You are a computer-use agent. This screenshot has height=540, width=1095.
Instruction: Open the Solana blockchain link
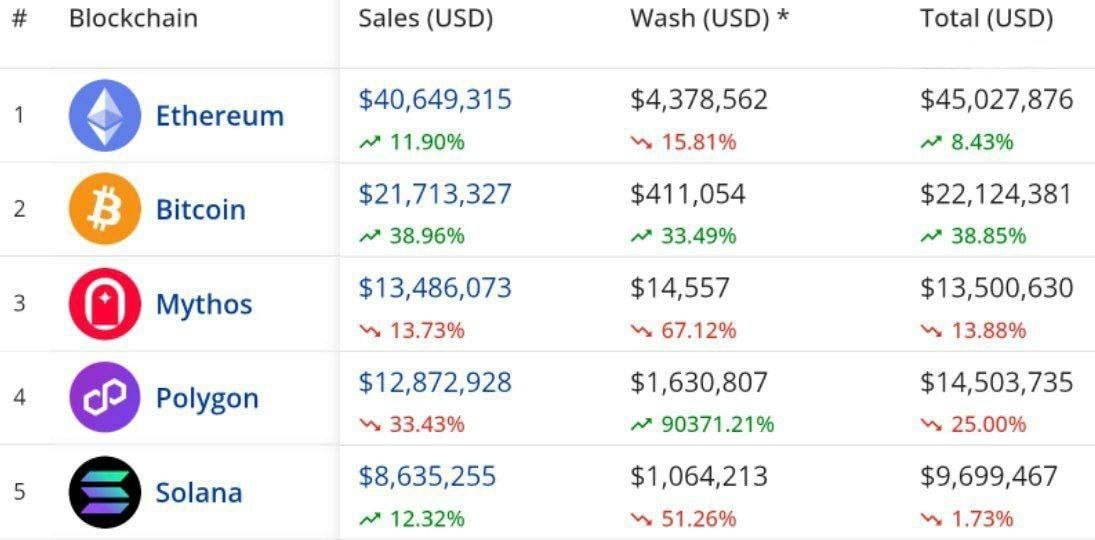[x=199, y=492]
